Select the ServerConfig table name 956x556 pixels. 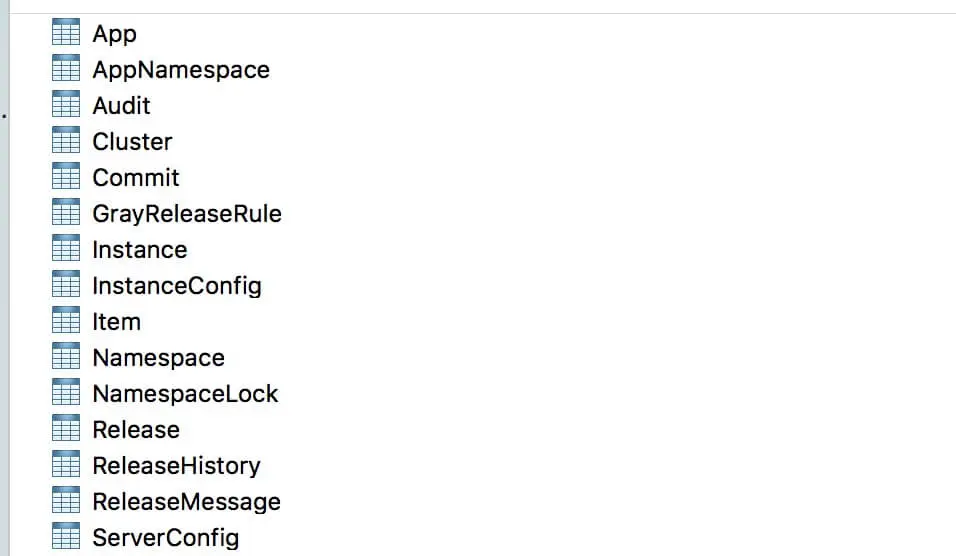165,538
